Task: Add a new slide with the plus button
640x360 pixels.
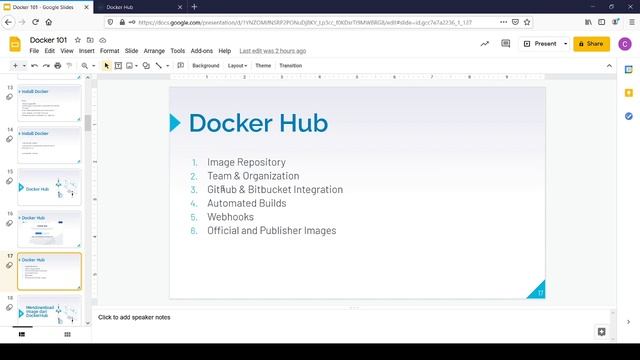Action: 15,66
